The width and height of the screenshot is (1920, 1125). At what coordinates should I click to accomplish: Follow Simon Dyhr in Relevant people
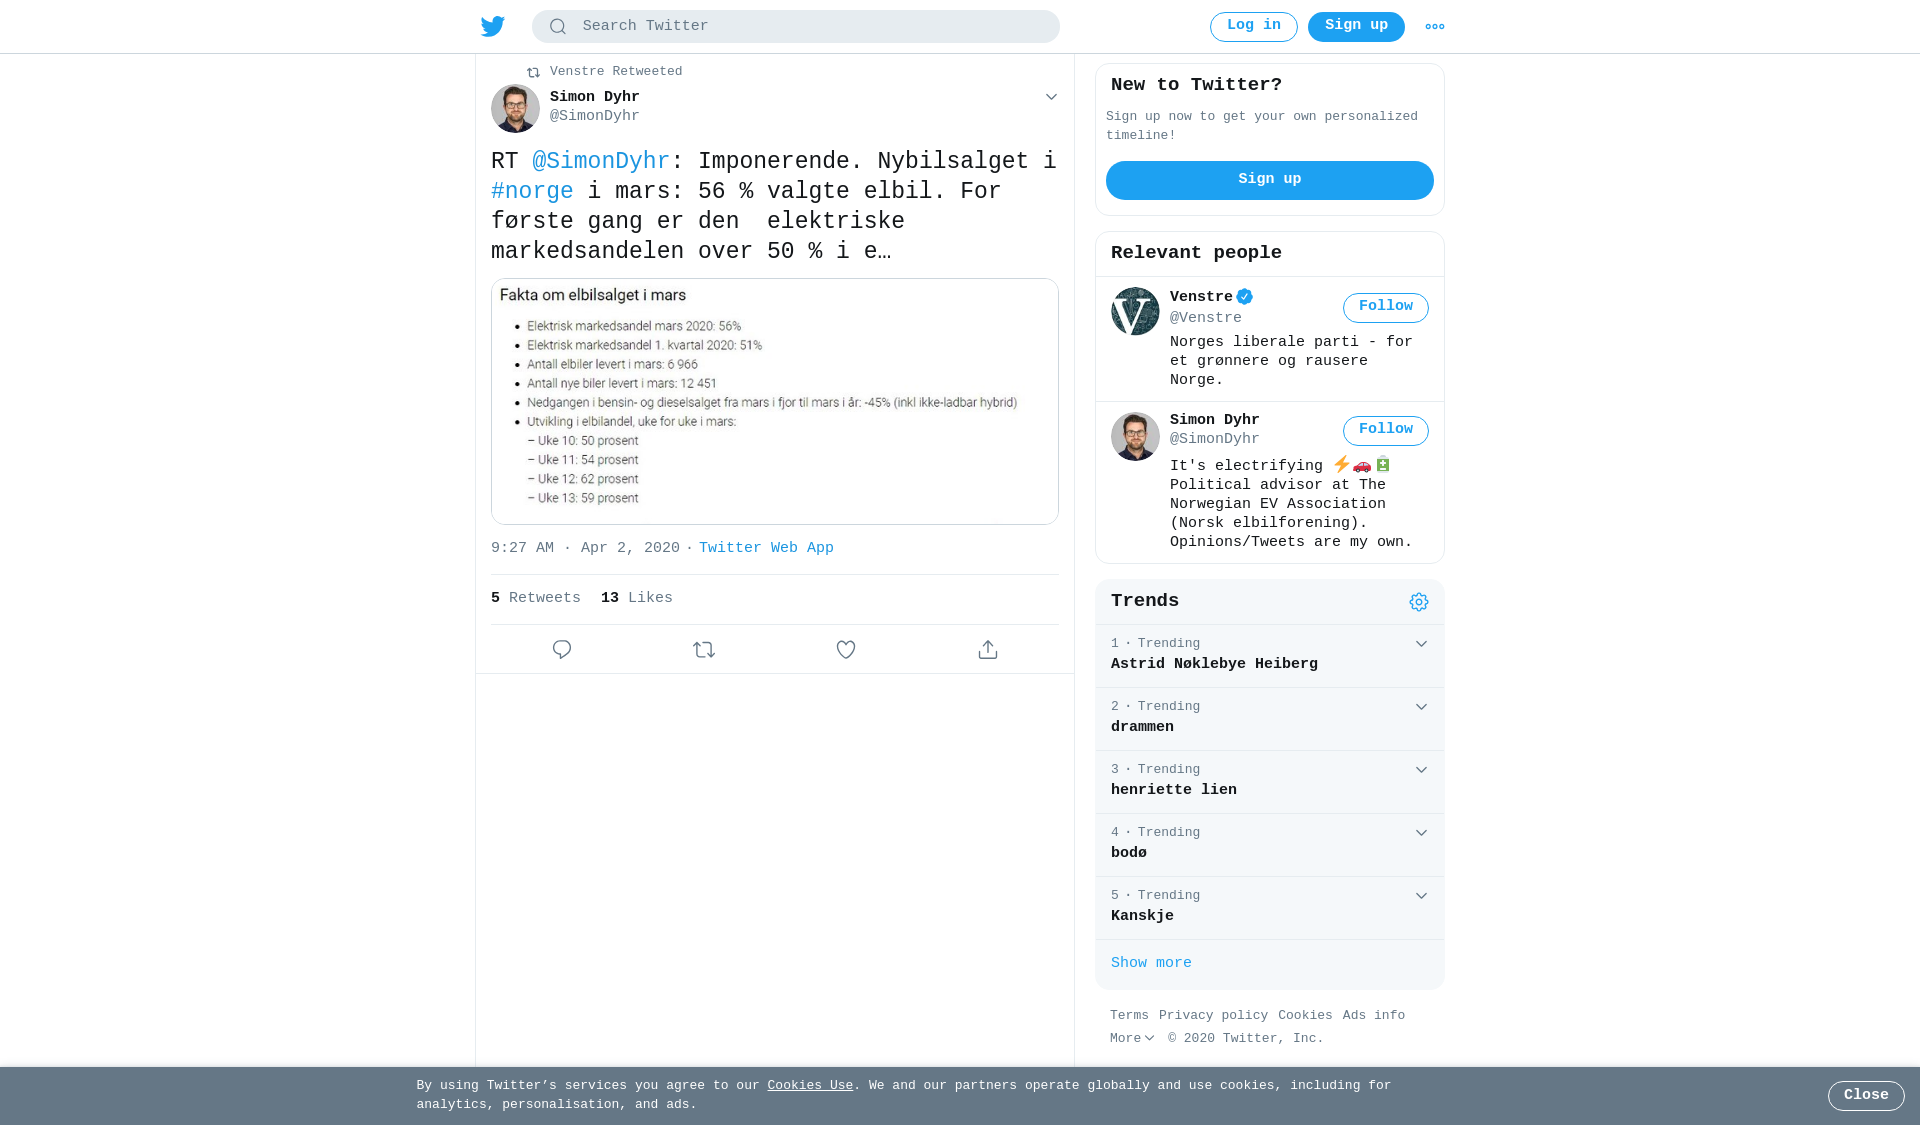(x=1386, y=431)
